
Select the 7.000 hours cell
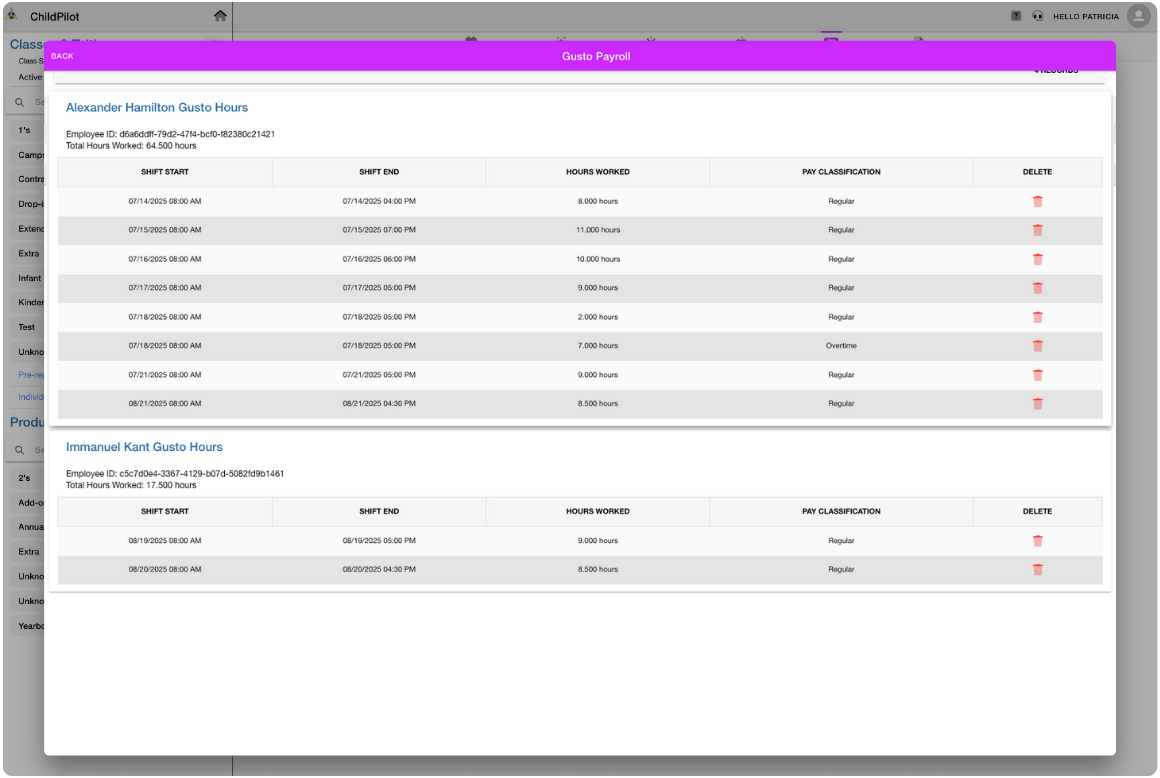coord(598,345)
